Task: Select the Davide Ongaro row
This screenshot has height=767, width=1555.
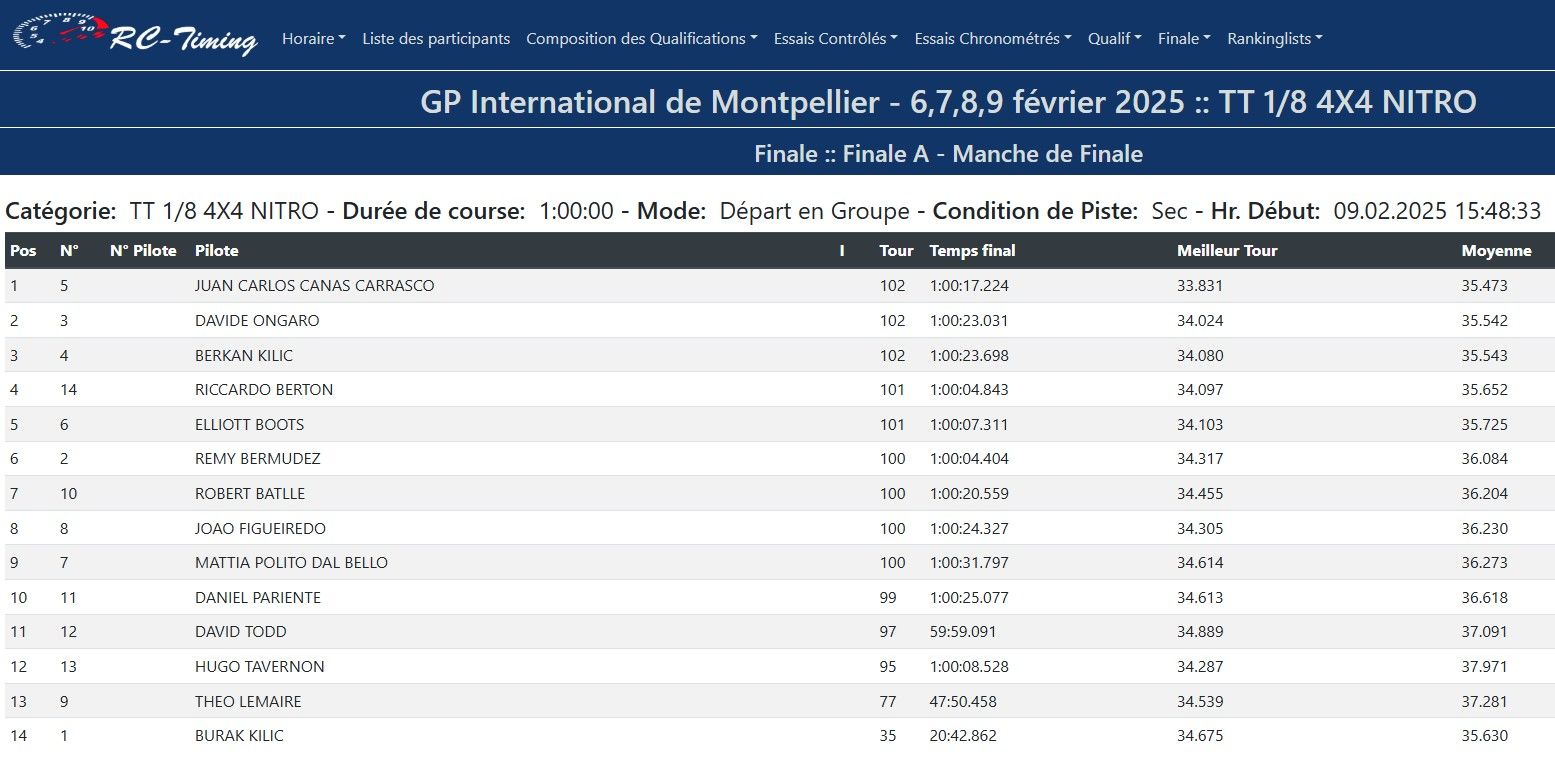Action: coord(257,321)
